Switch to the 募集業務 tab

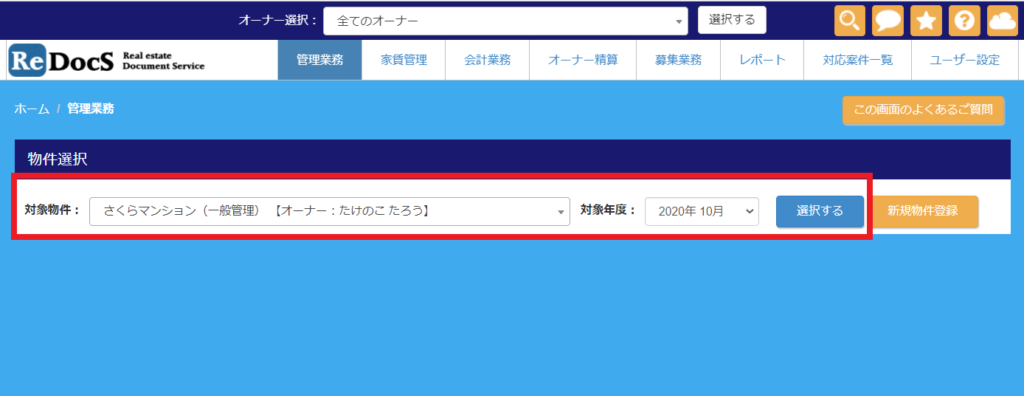click(x=679, y=60)
